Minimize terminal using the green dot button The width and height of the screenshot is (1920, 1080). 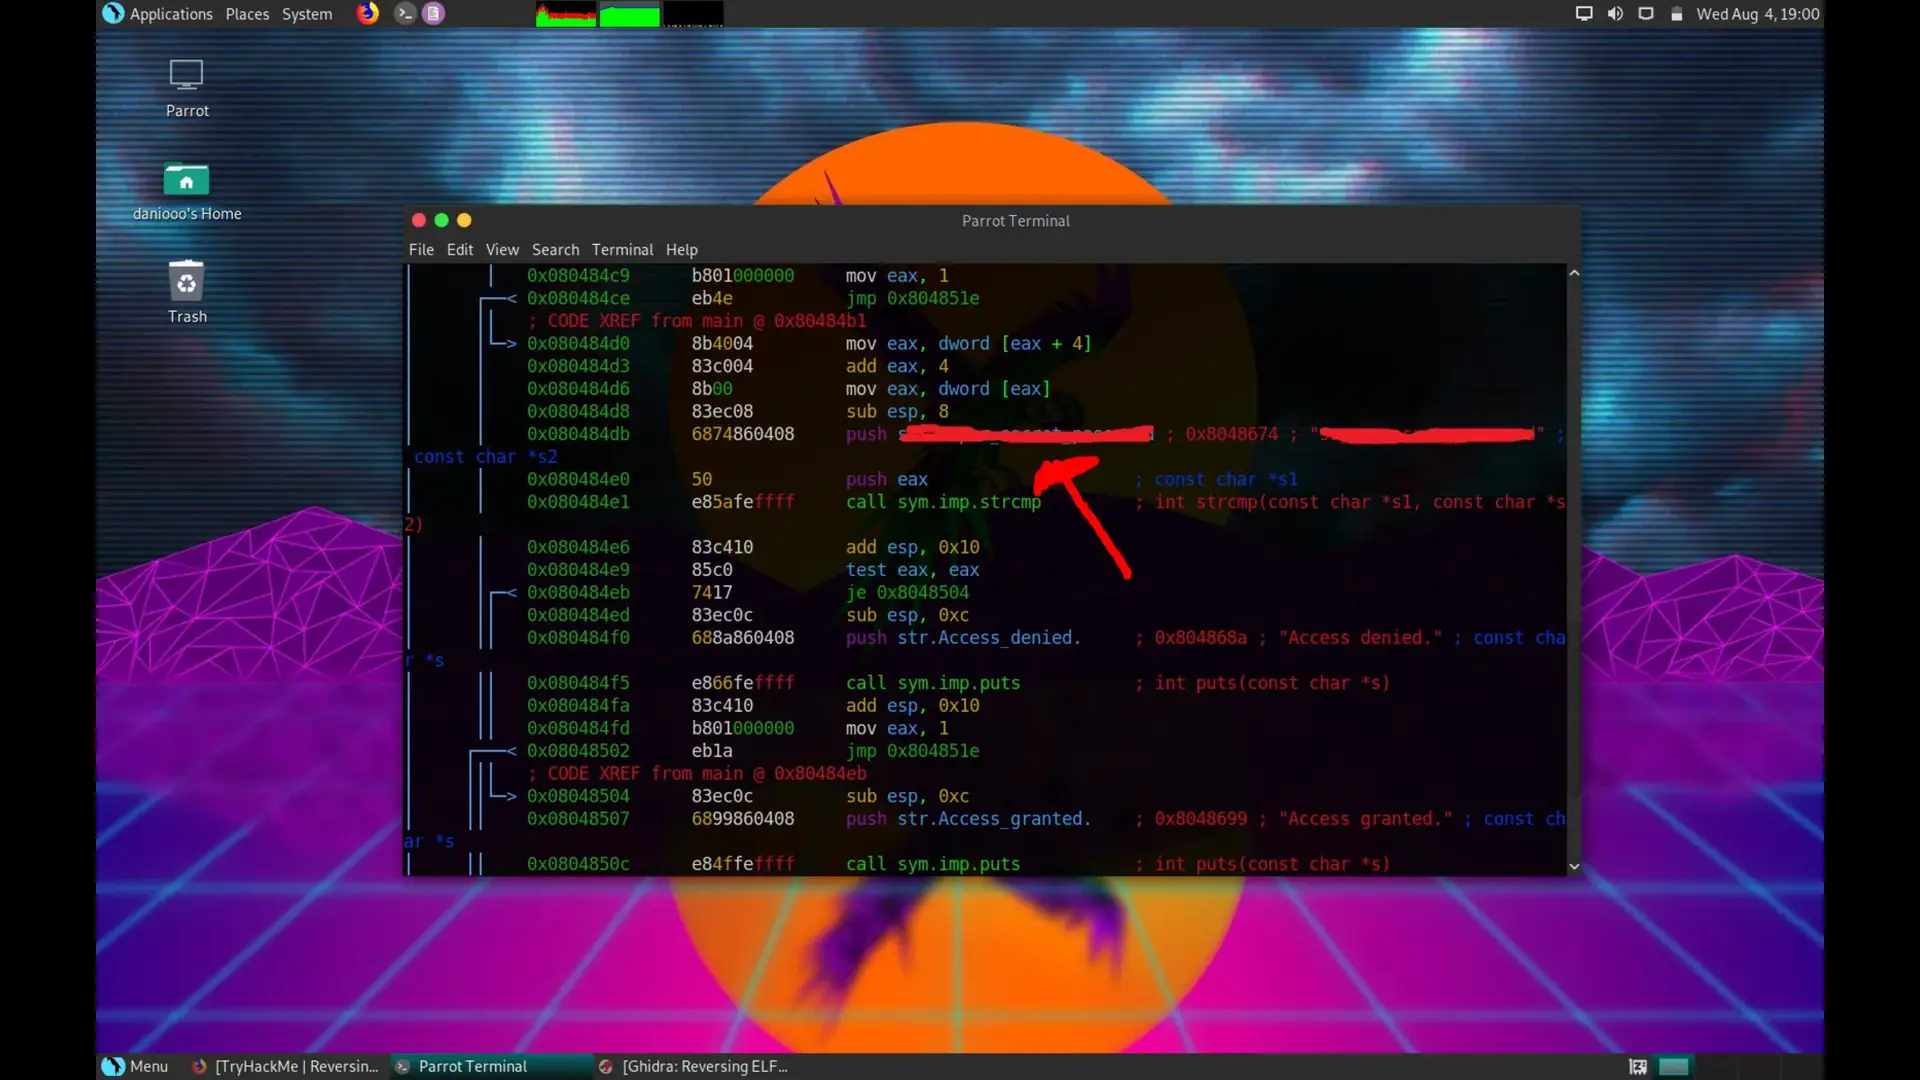click(441, 220)
